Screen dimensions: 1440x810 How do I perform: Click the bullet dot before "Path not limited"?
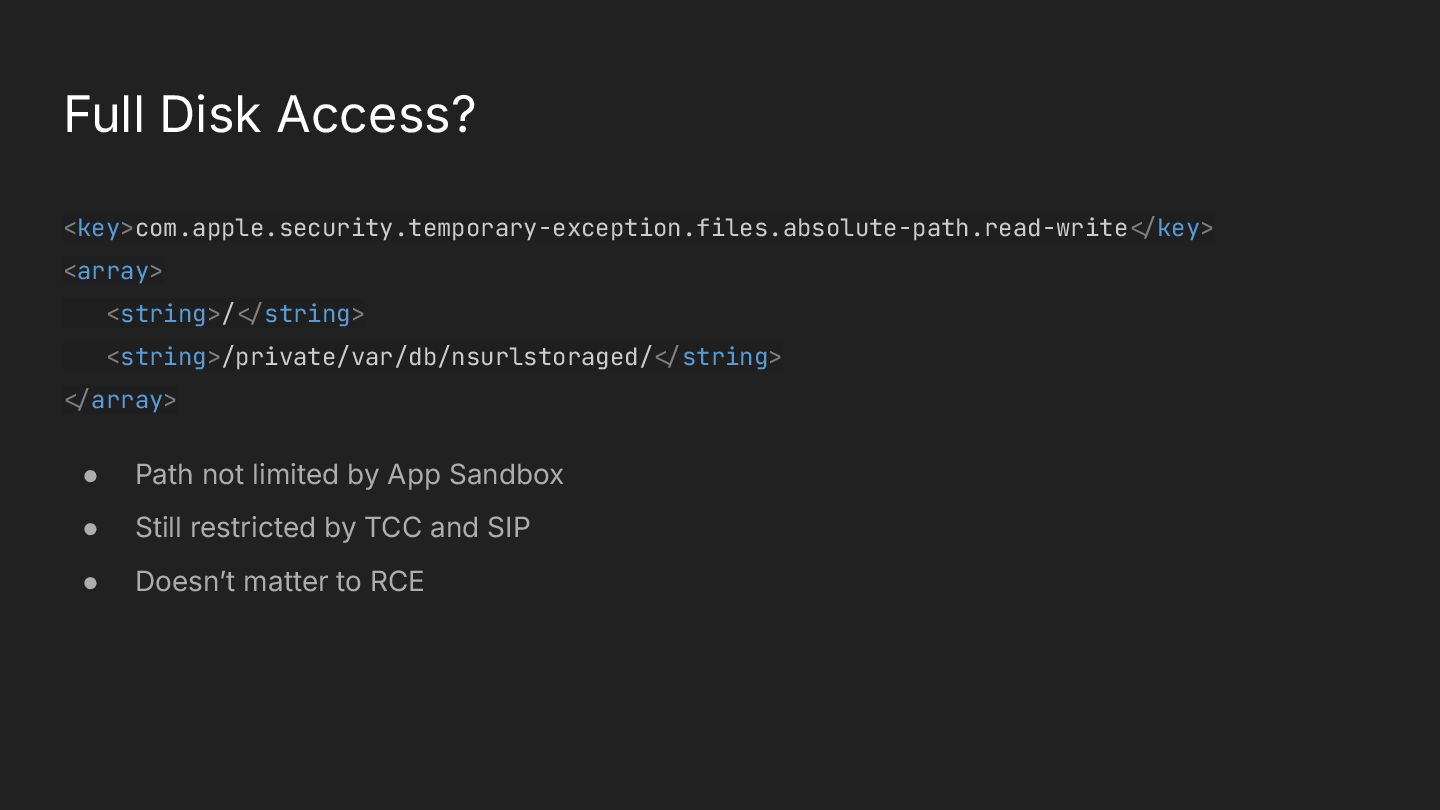coord(91,475)
